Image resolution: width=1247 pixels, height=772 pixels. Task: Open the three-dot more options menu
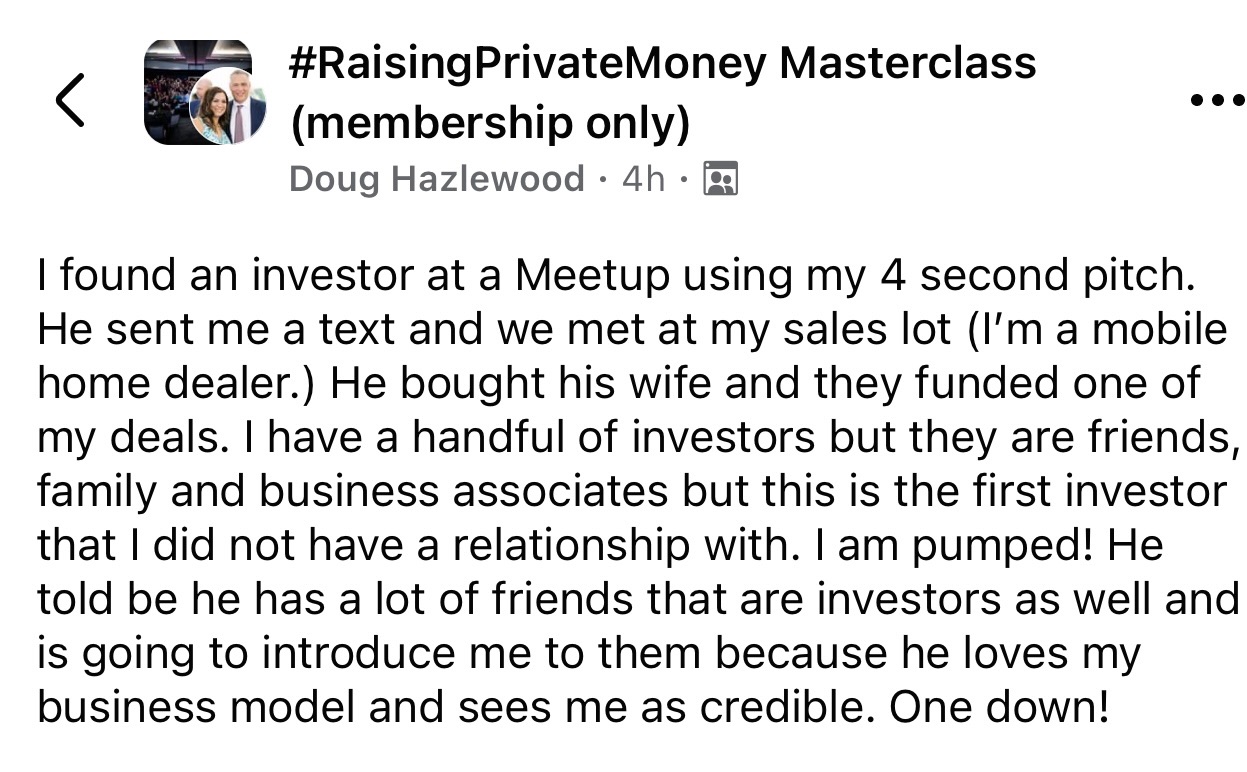click(1216, 101)
